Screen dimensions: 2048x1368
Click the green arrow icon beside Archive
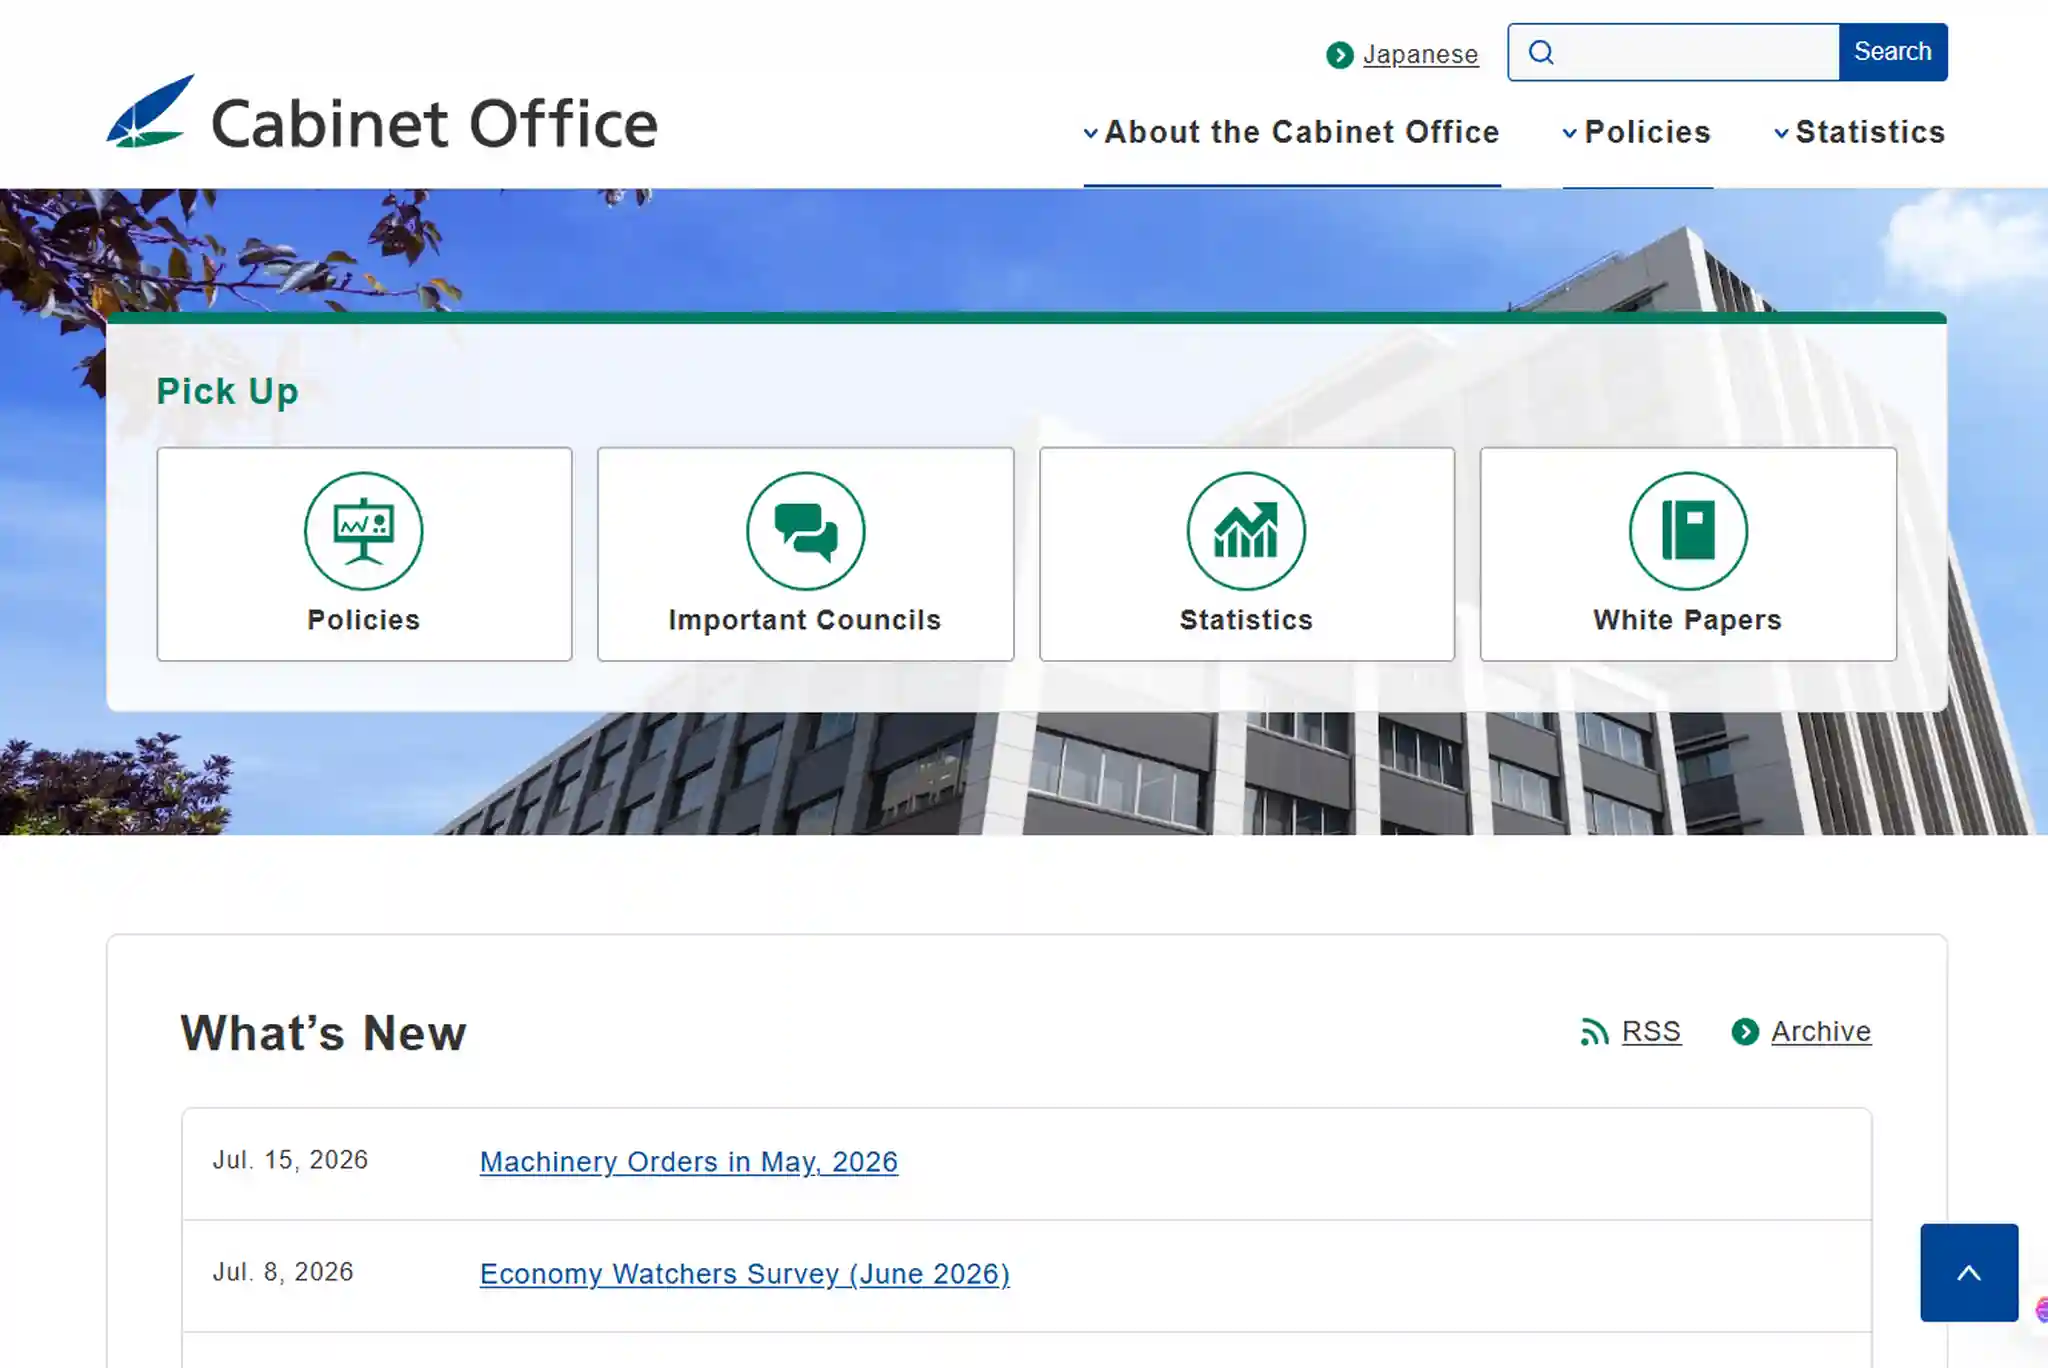[x=1745, y=1032]
